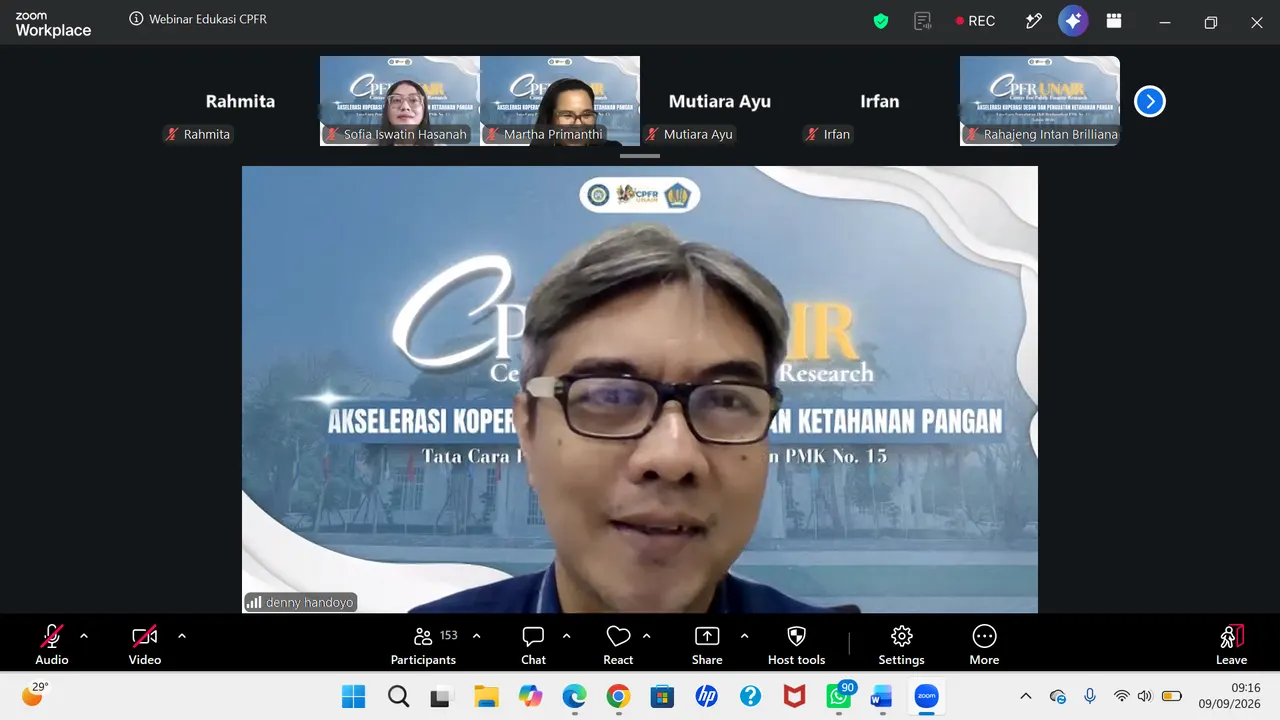Select Rahajeng Intan Brilliana's thumbnail
This screenshot has width=1280, height=720.
coord(1040,101)
